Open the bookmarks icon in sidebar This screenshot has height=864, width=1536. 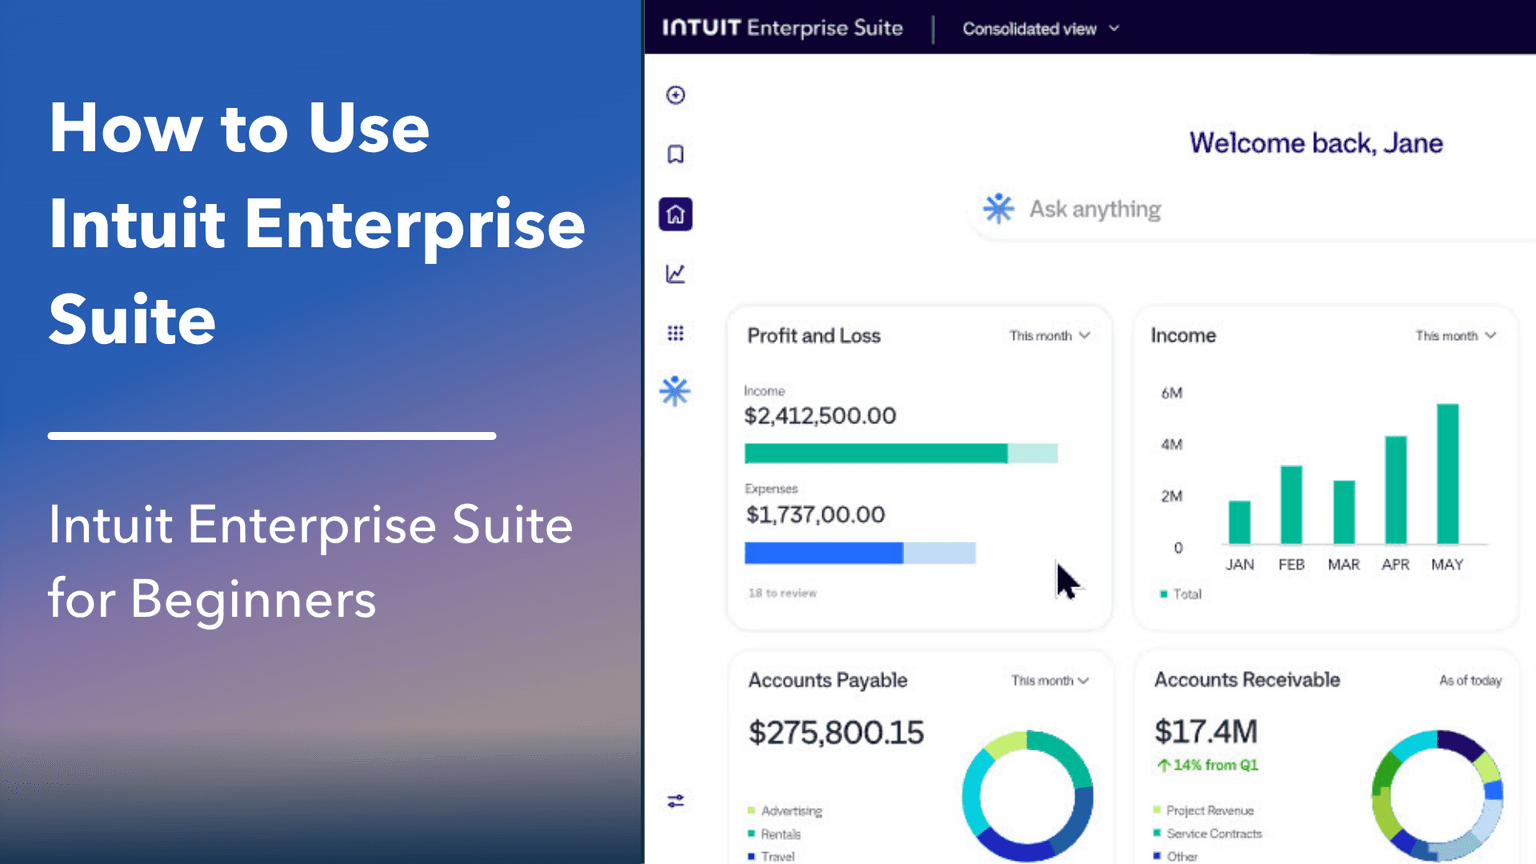pyautogui.click(x=676, y=154)
